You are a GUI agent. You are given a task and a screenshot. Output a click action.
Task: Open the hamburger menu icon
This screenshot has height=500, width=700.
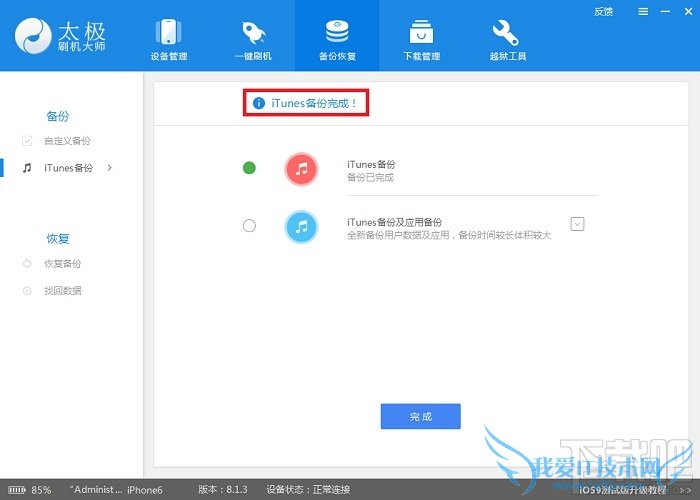(643, 12)
